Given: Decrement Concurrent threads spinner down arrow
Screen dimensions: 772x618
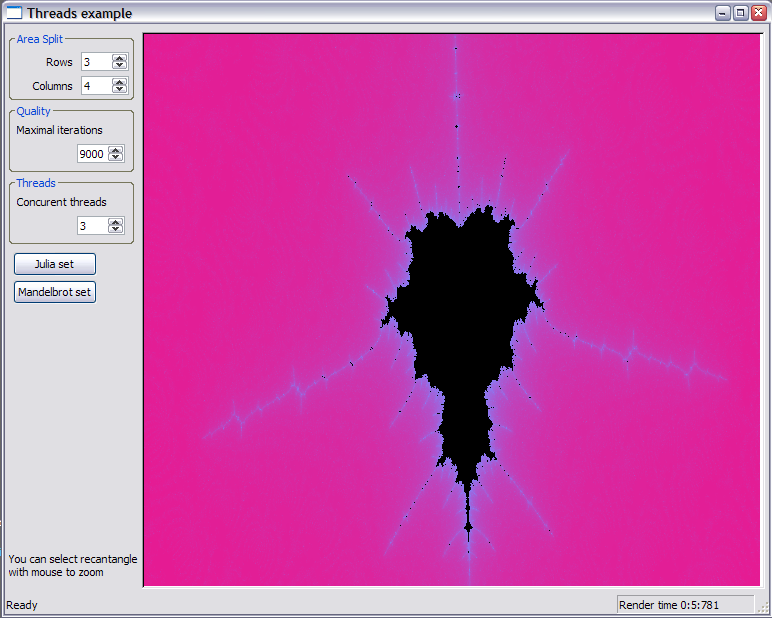Looking at the screenshot, I should click(115, 230).
